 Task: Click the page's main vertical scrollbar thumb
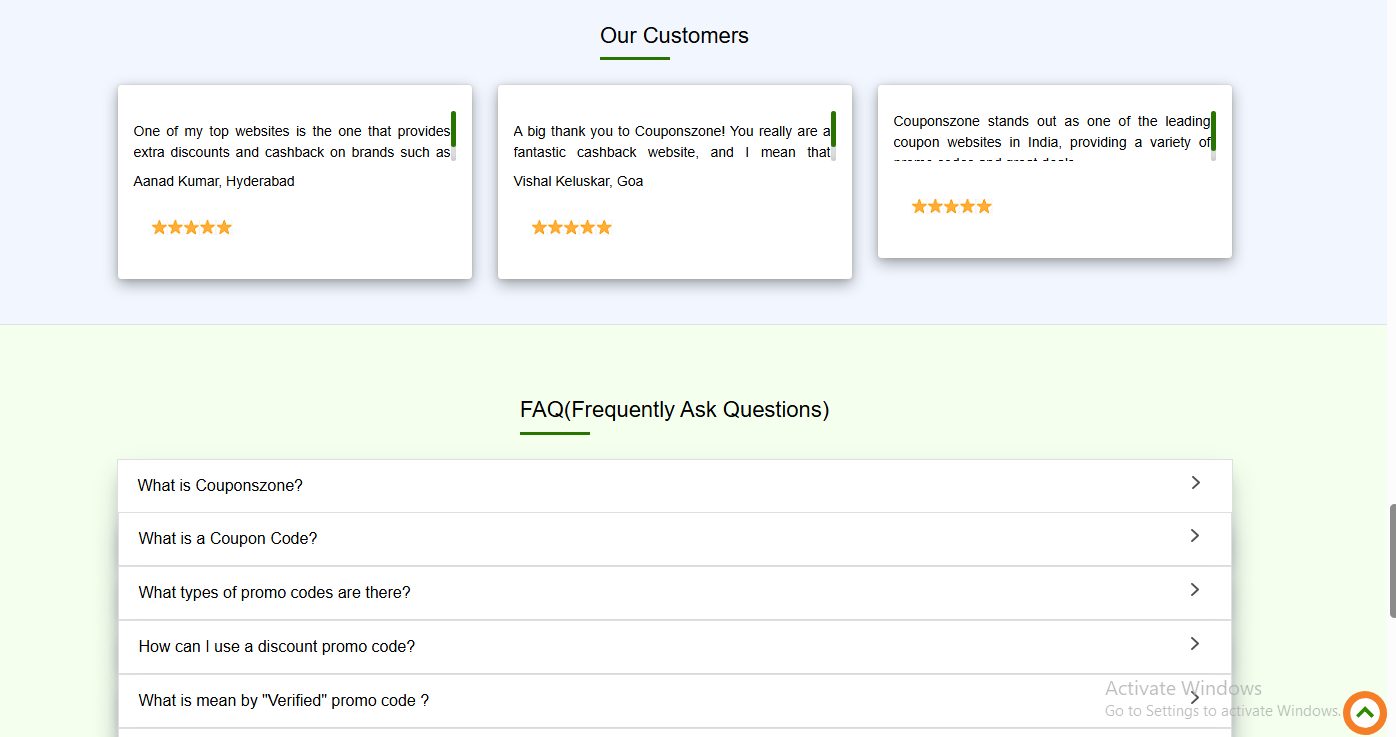click(x=1391, y=560)
